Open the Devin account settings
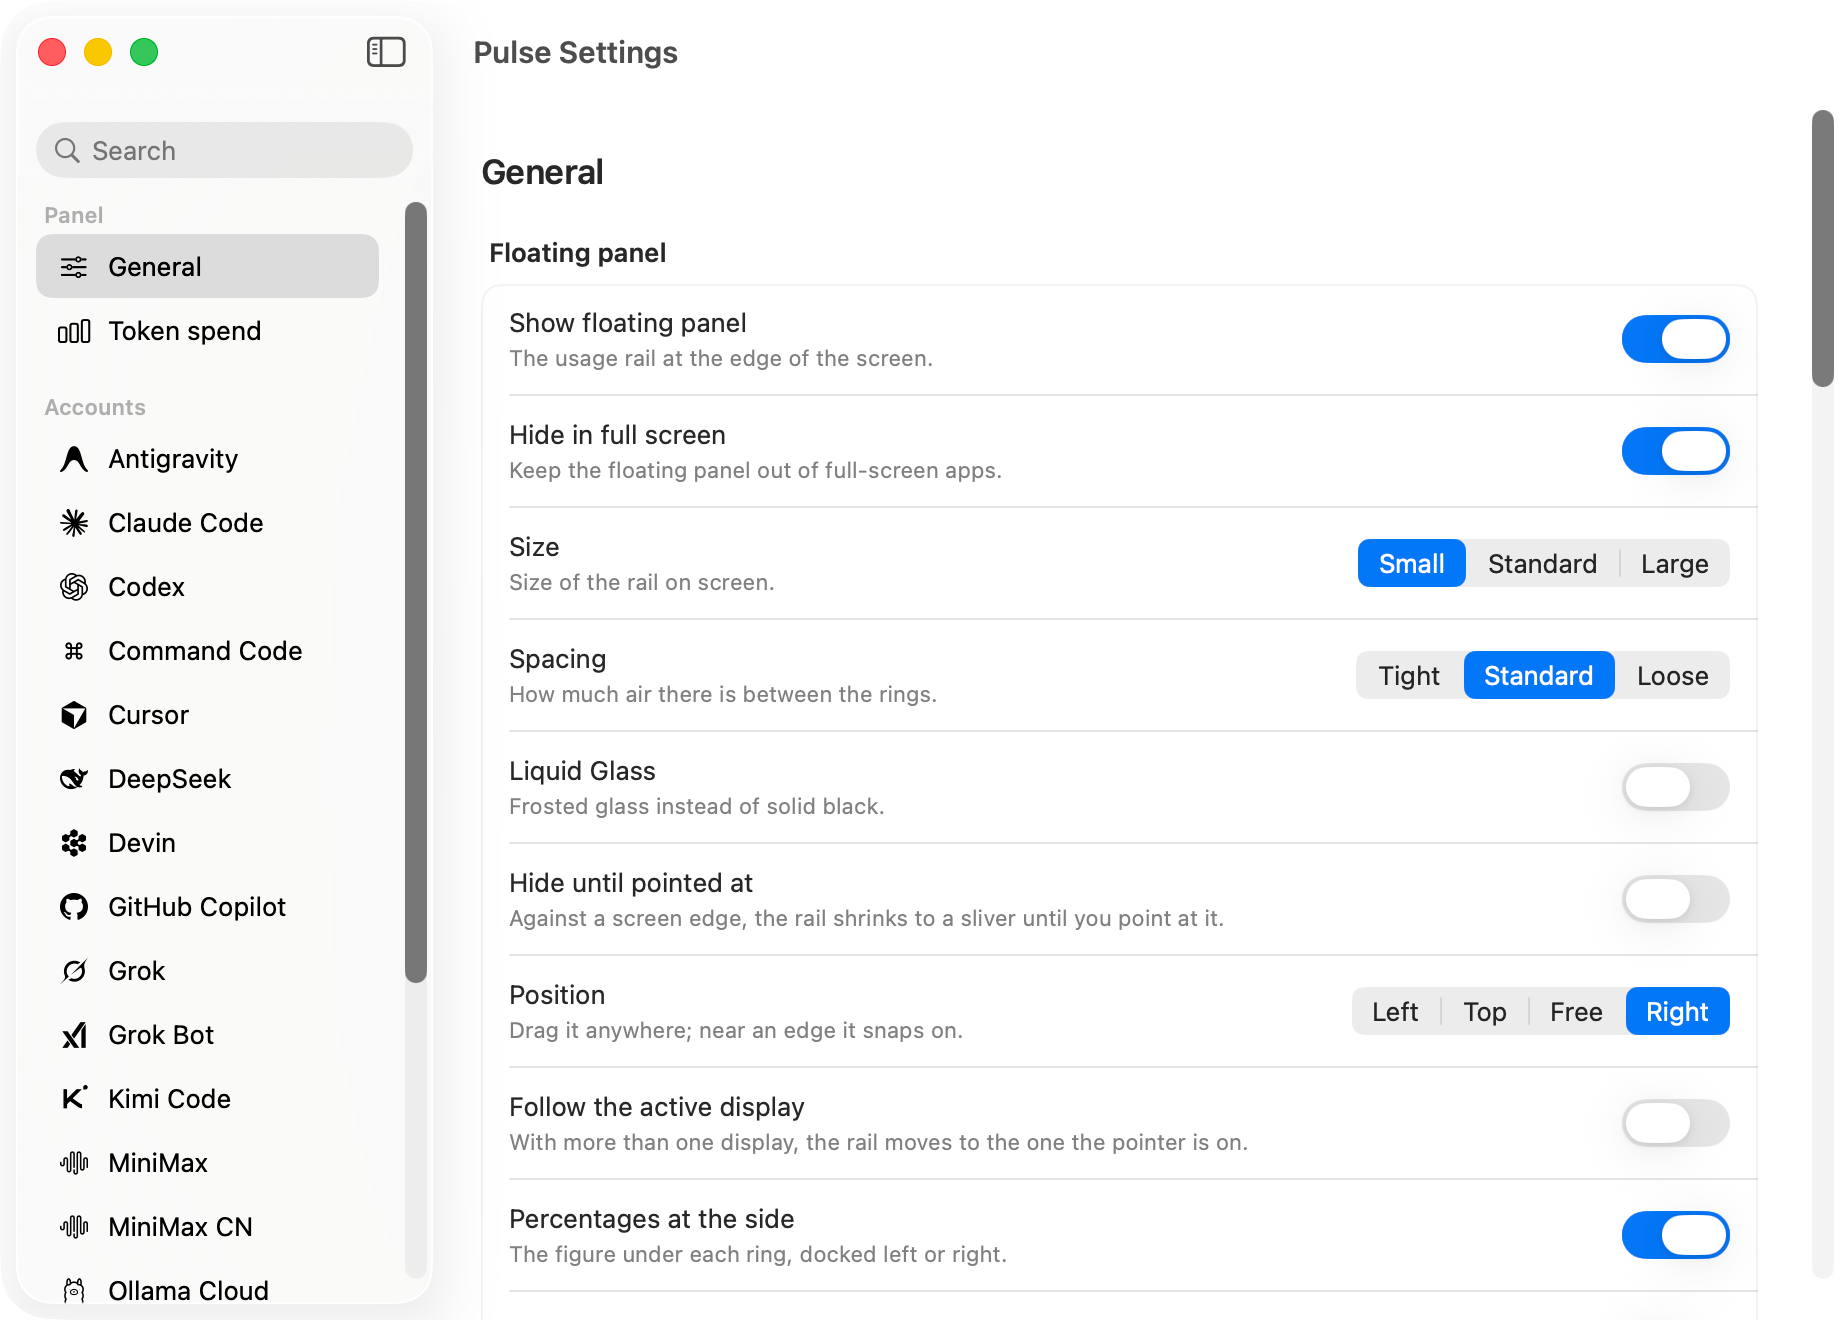1840x1320 pixels. 207,843
